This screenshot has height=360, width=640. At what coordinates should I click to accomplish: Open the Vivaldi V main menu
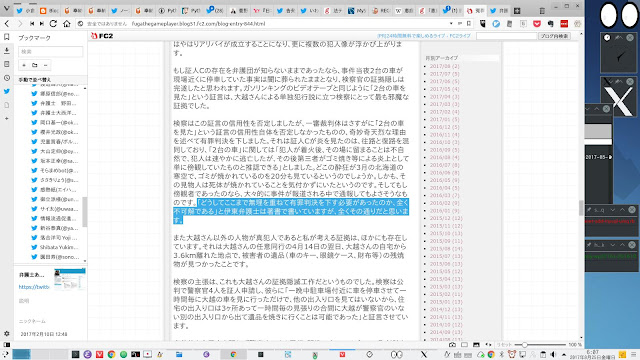tap(6, 8)
